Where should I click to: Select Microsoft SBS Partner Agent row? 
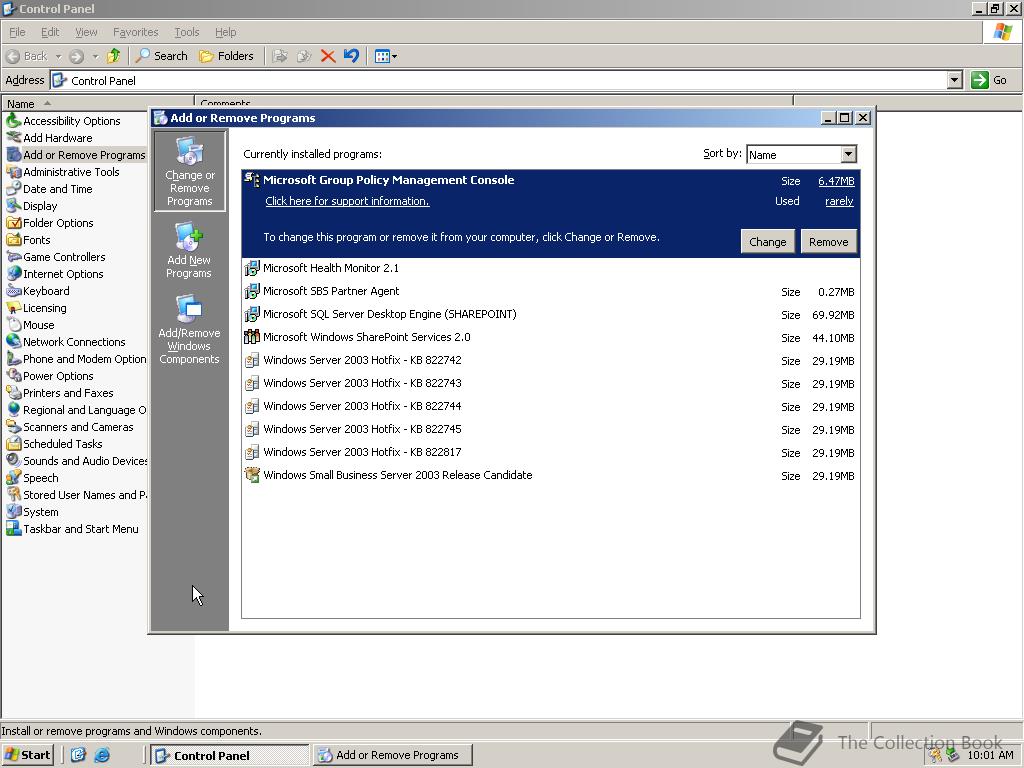(551, 291)
